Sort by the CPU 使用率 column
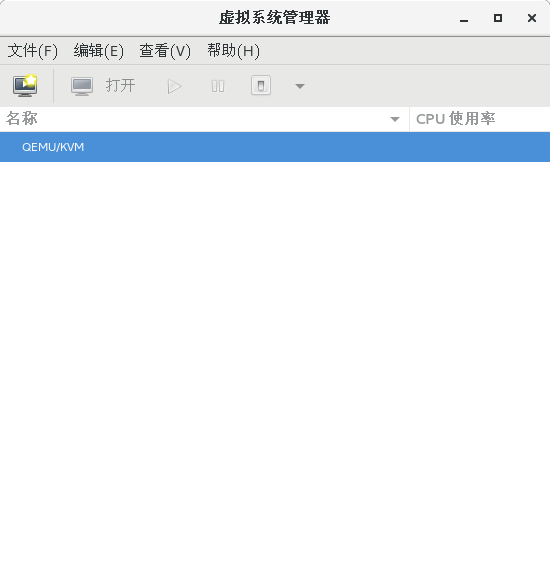 coord(480,119)
